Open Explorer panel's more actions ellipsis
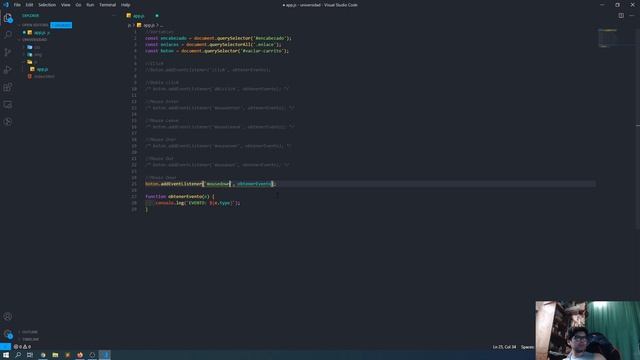This screenshot has width=640, height=360. click(x=114, y=16)
